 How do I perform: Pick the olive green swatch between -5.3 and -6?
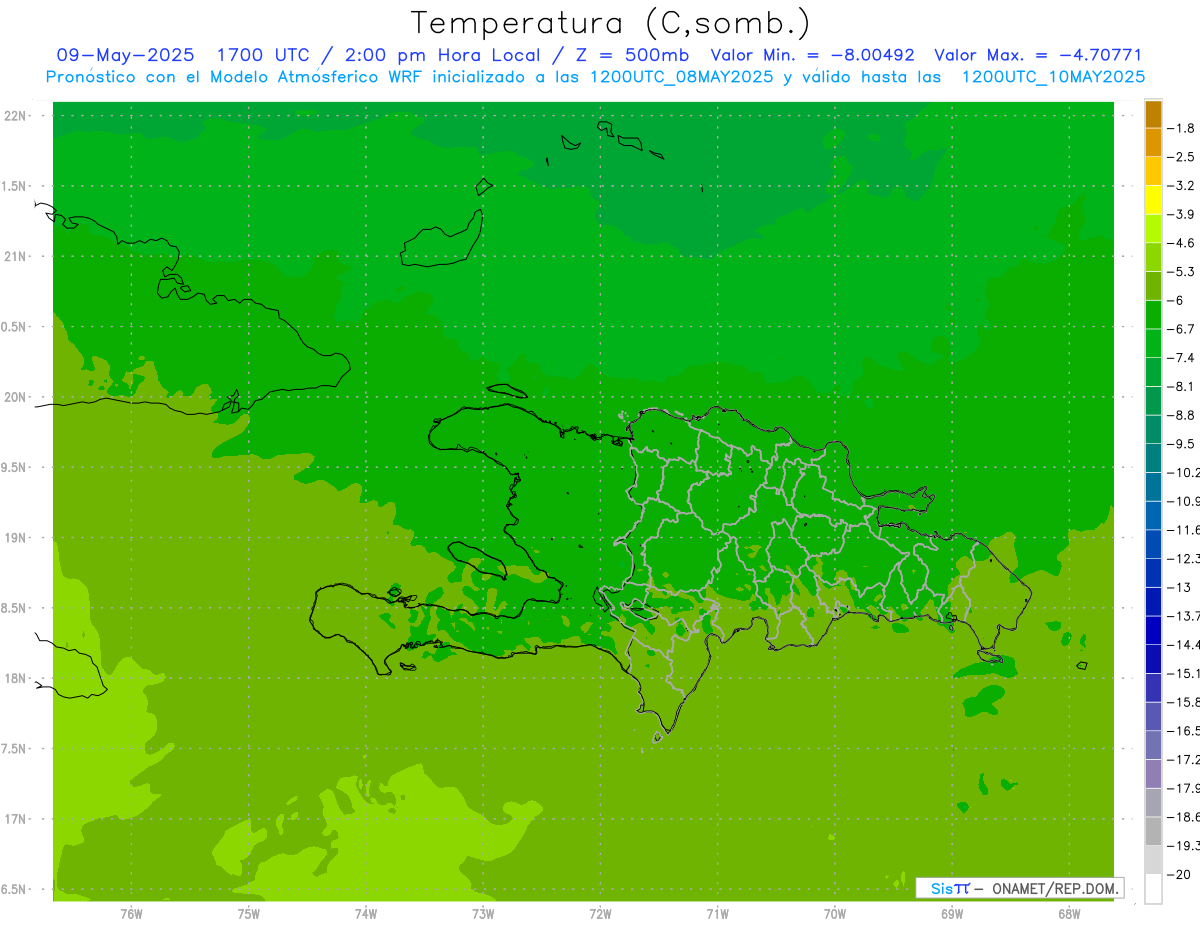click(1153, 286)
